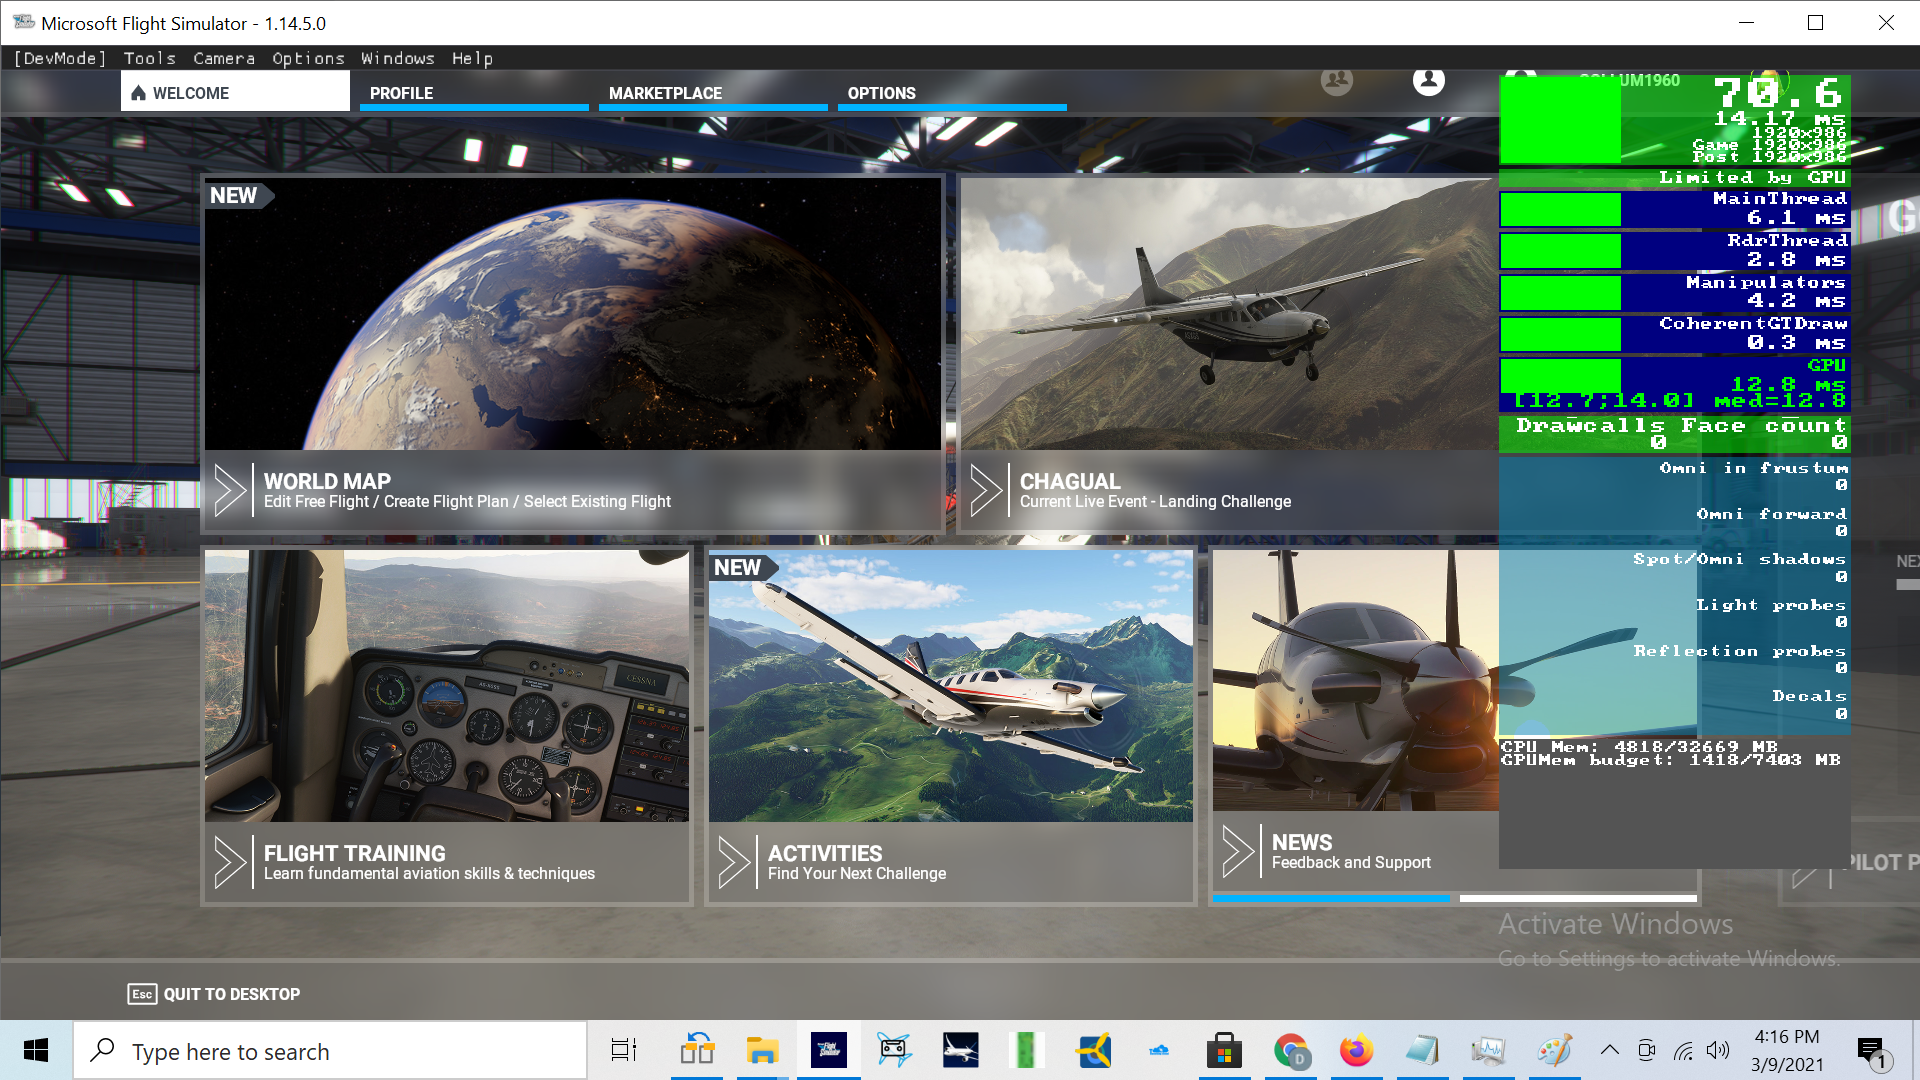Click the white player profile icon

pyautogui.click(x=1429, y=80)
